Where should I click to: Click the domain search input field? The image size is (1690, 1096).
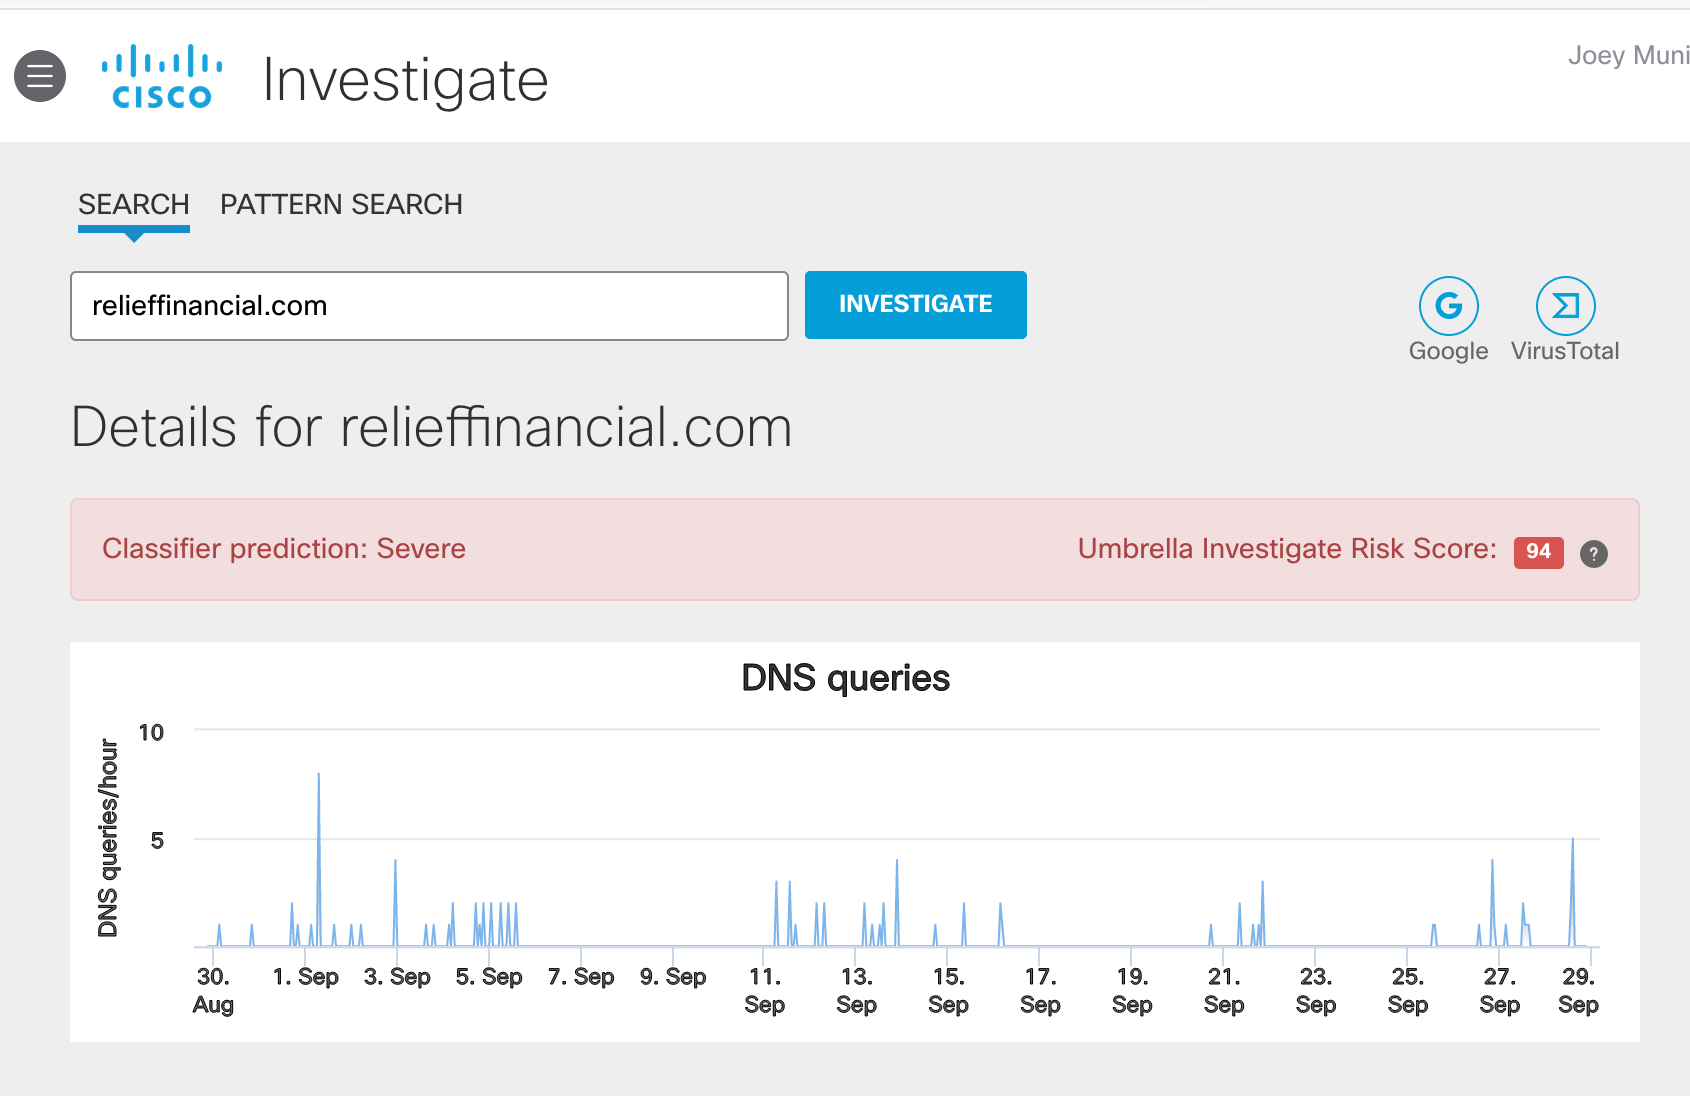pyautogui.click(x=429, y=306)
